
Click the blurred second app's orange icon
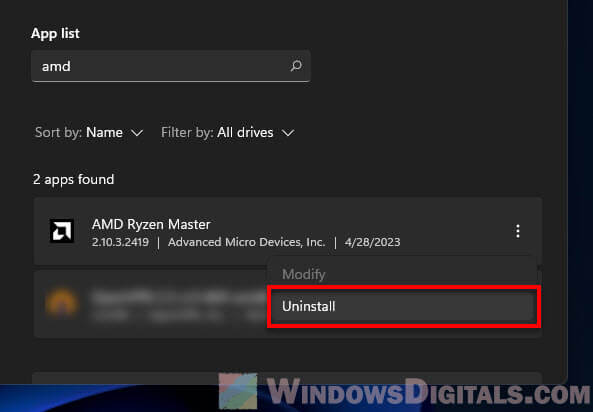[x=62, y=303]
